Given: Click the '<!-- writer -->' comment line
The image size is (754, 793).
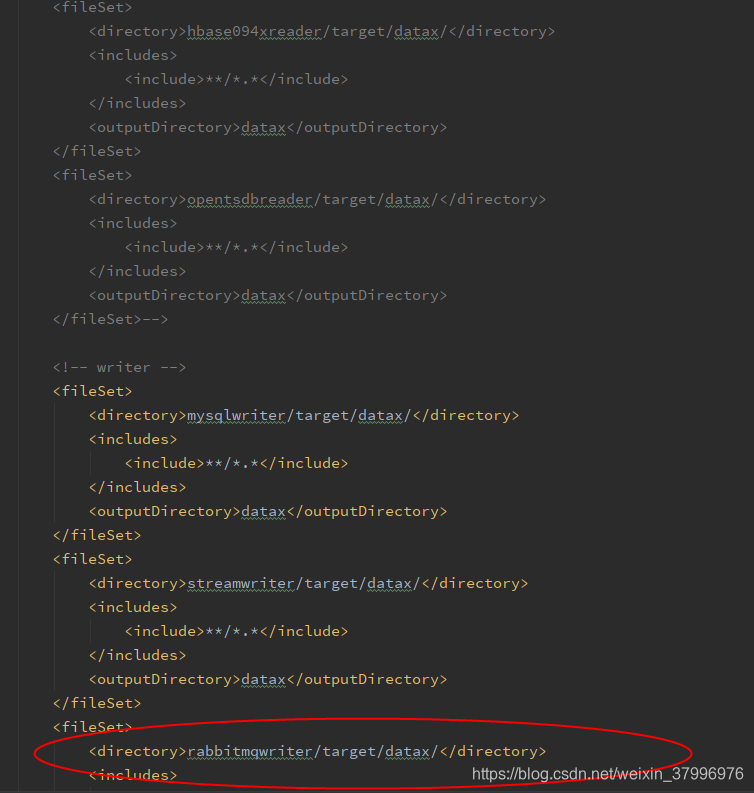Looking at the screenshot, I should coord(119,367).
